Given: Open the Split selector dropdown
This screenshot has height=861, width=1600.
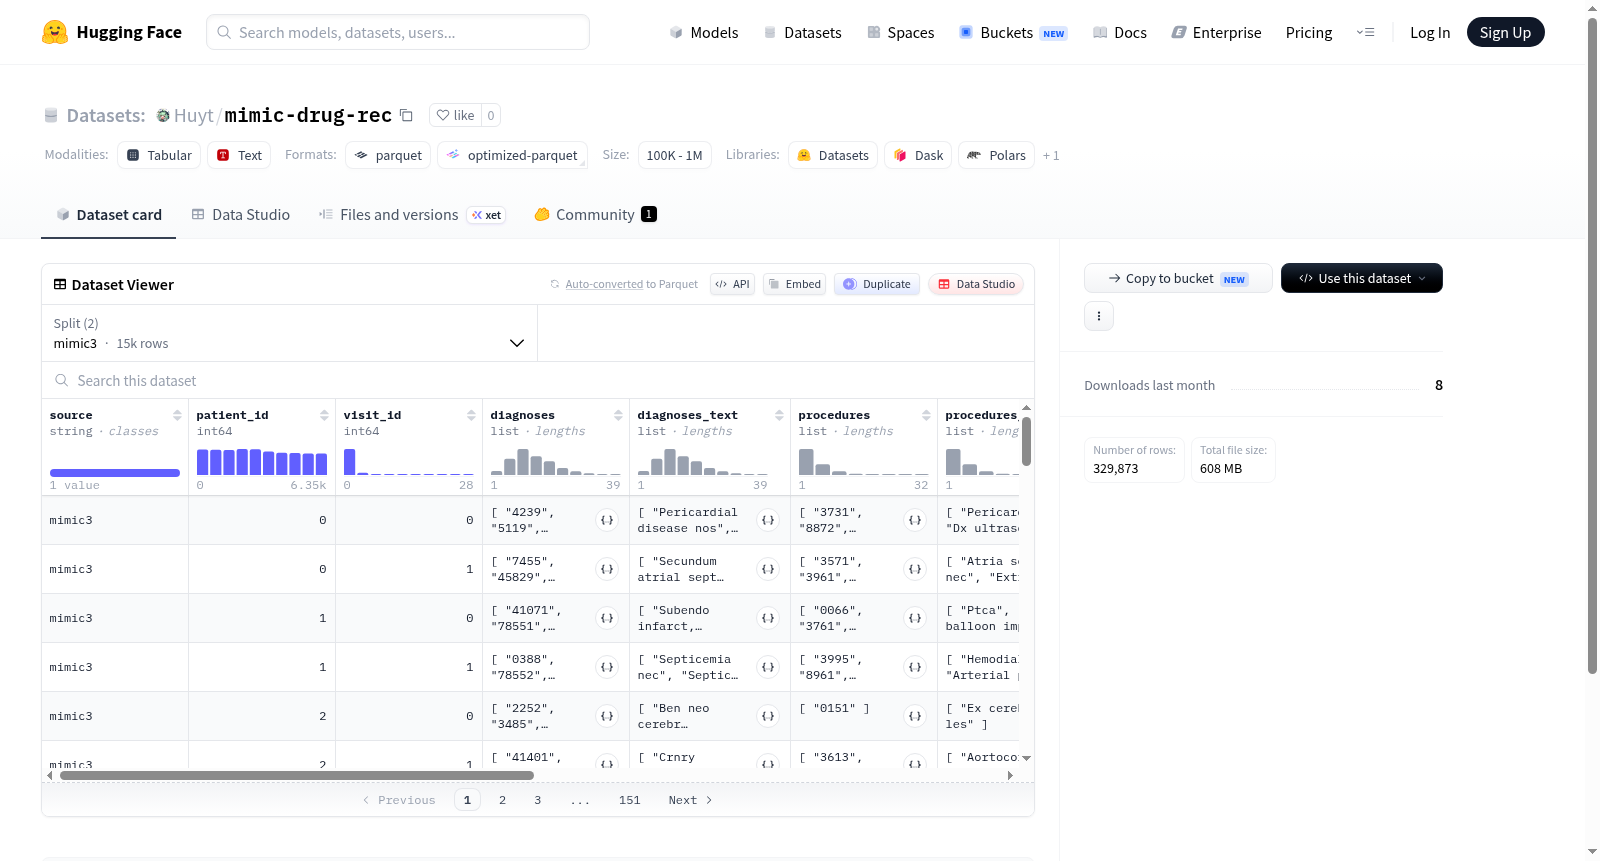Looking at the screenshot, I should (x=289, y=333).
